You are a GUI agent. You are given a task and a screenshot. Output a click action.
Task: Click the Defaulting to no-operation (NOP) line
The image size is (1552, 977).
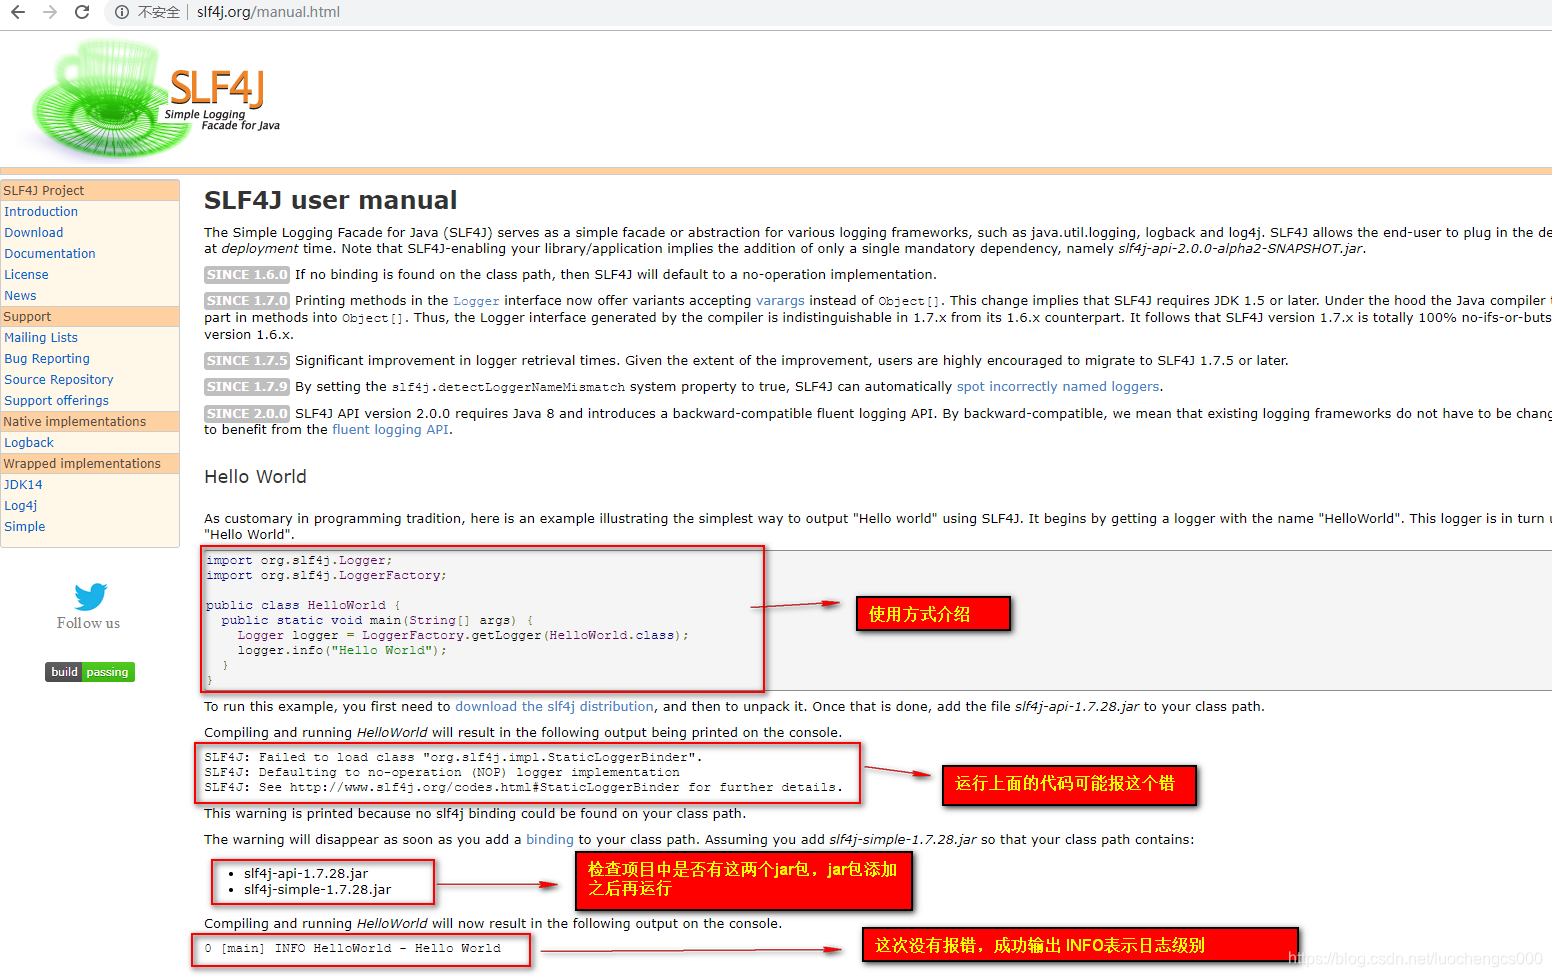click(442, 772)
